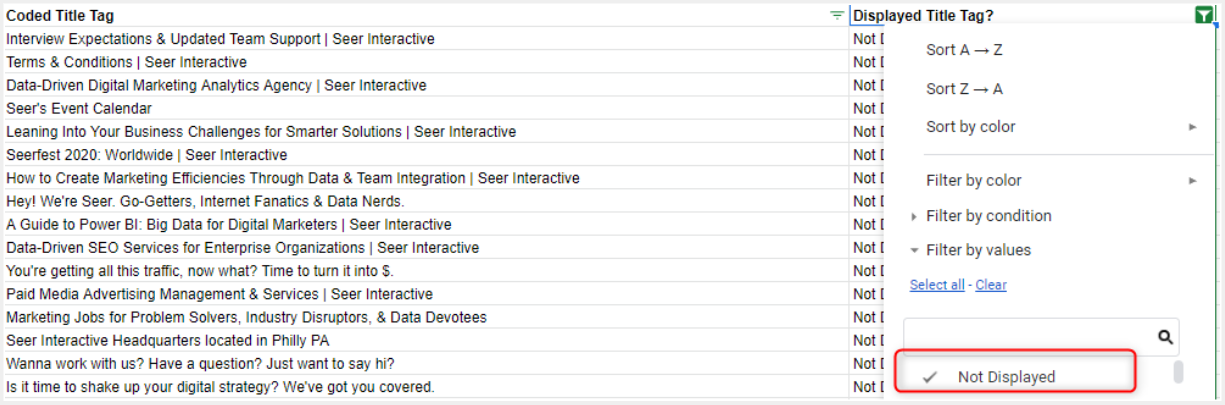Click the Clear link
The height and width of the screenshot is (405, 1225).
991,285
